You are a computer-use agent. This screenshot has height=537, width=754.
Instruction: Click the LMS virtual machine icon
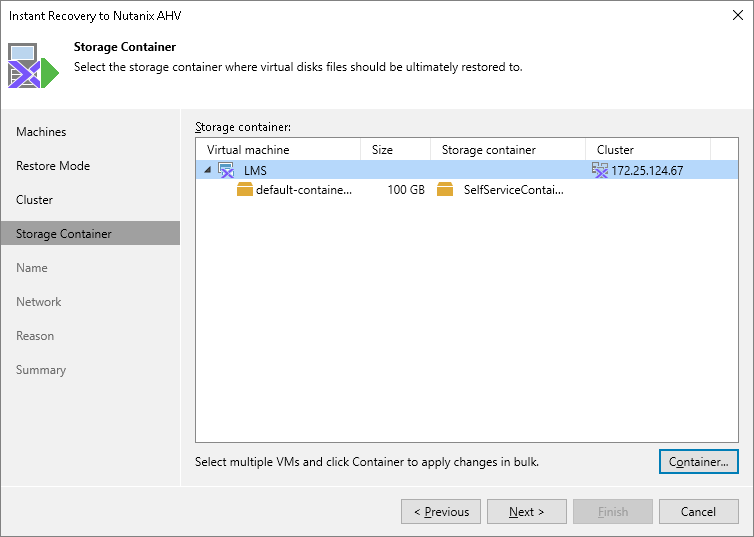click(226, 170)
